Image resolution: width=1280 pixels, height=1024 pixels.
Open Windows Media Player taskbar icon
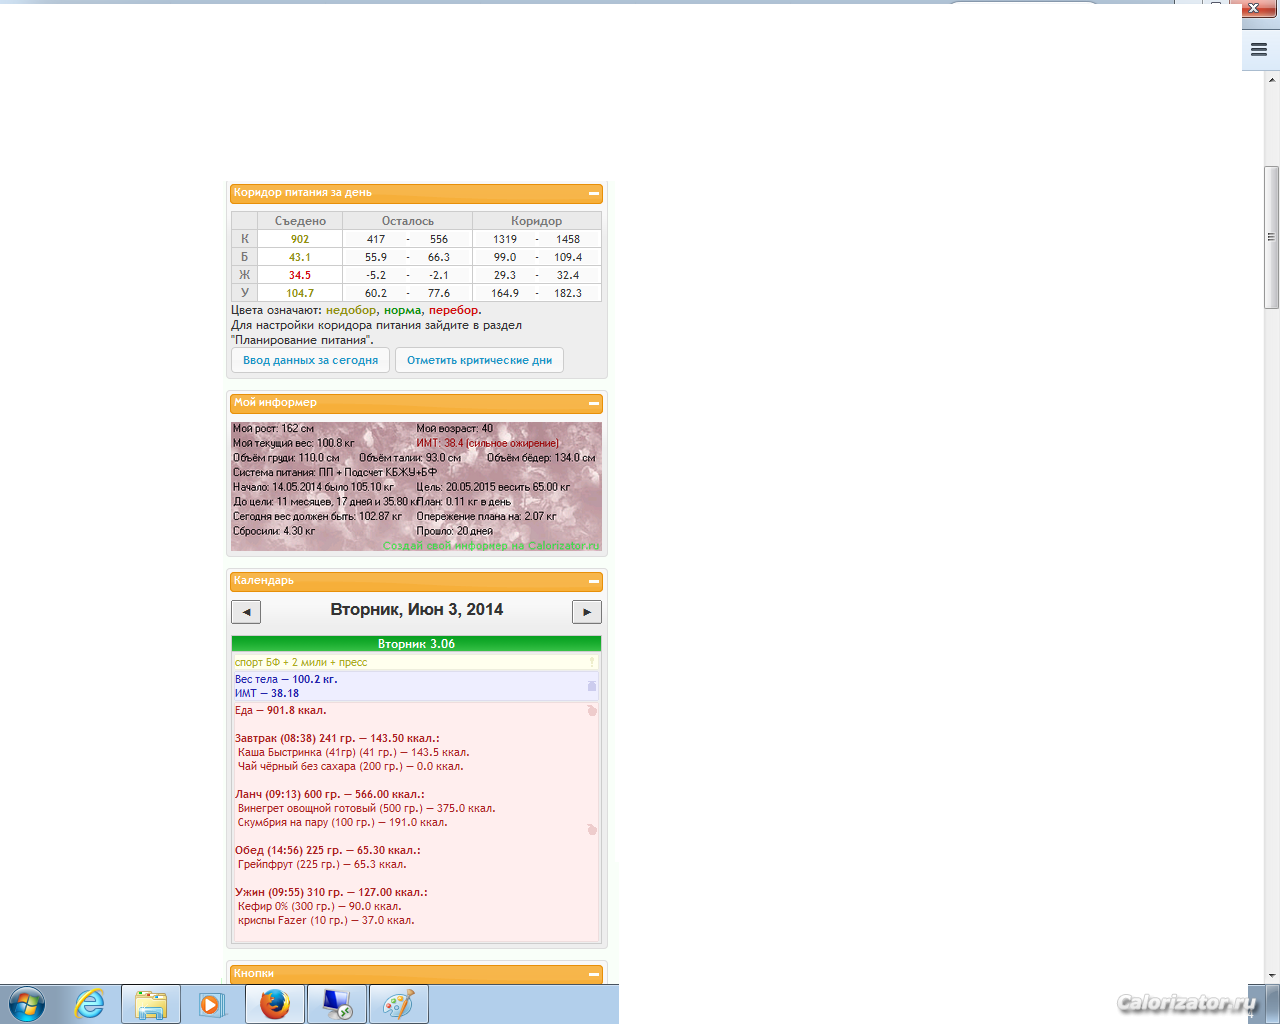(212, 1004)
